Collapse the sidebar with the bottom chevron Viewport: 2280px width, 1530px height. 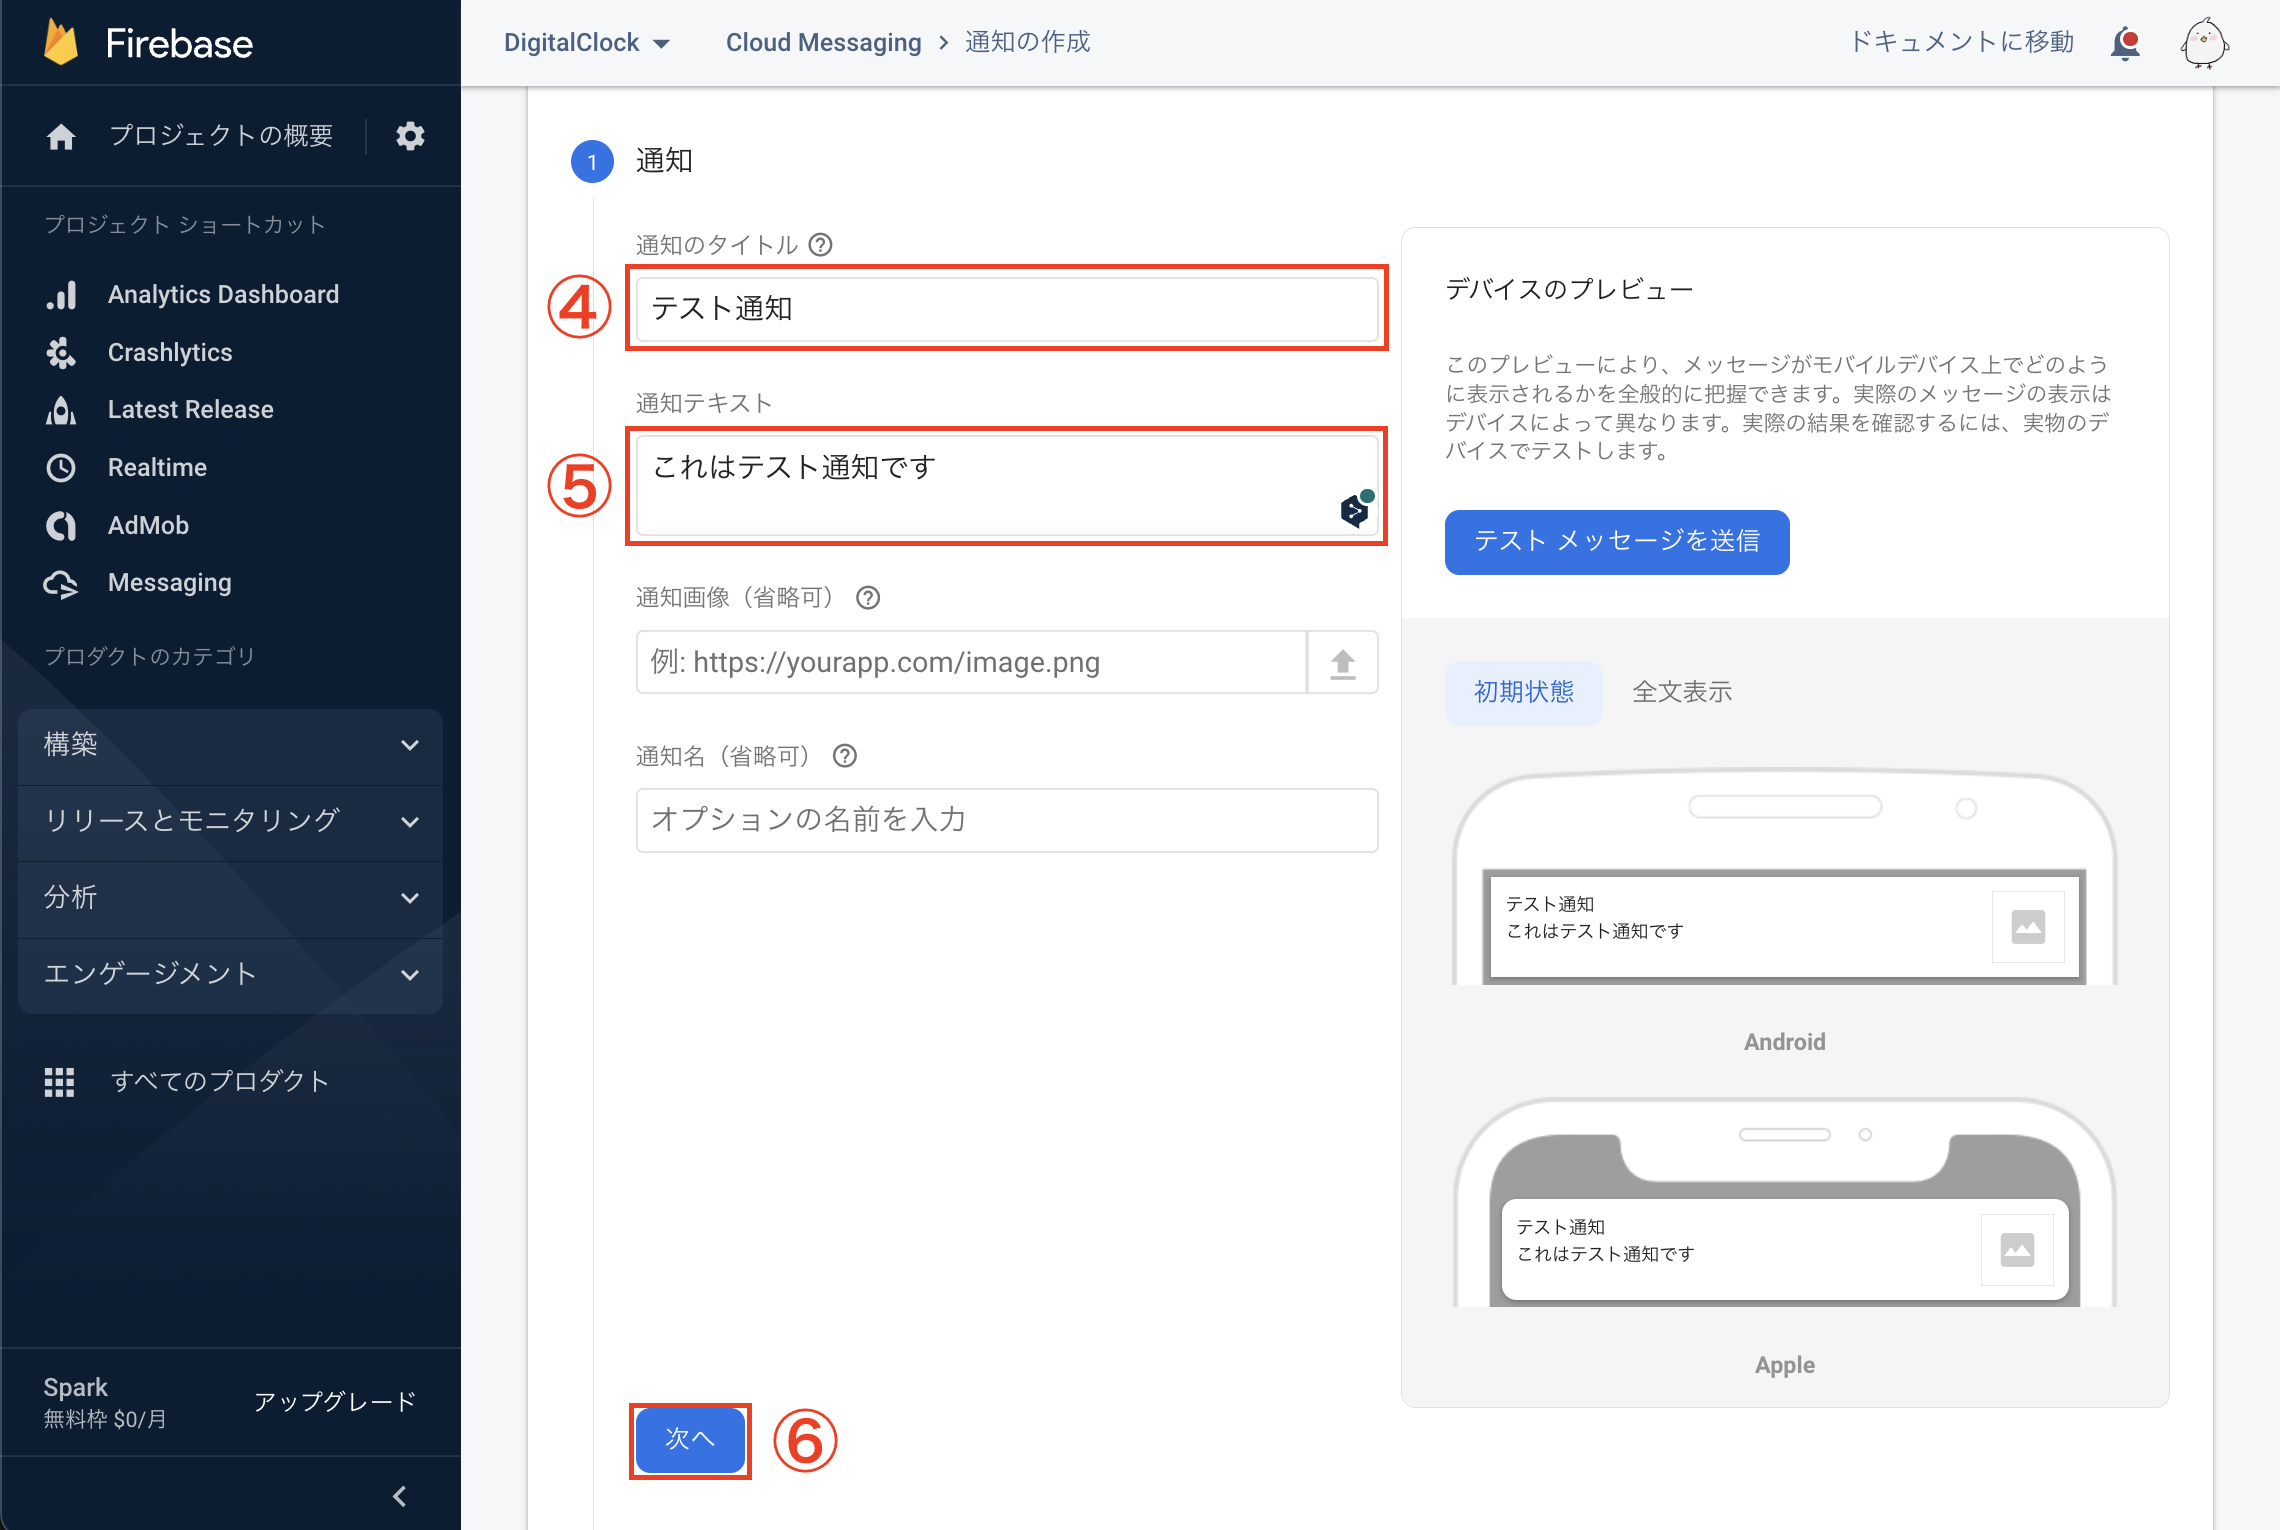(x=399, y=1496)
